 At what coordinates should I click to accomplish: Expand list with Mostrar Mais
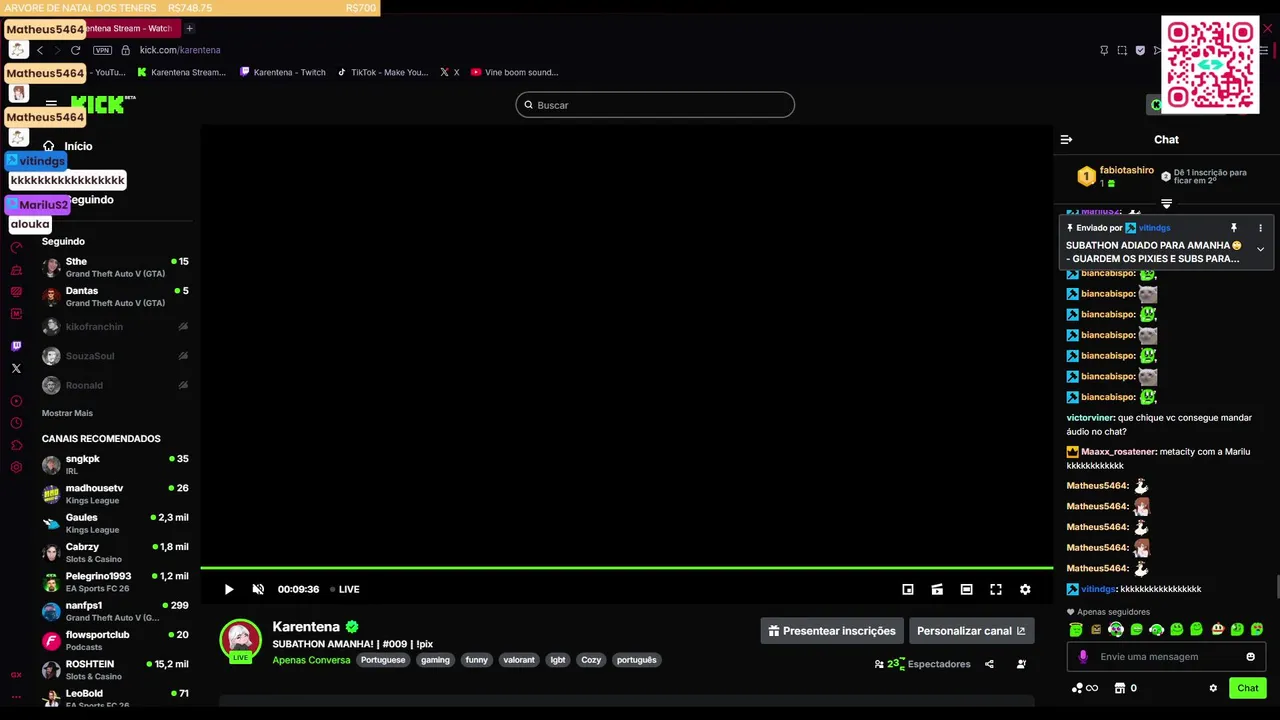[67, 413]
